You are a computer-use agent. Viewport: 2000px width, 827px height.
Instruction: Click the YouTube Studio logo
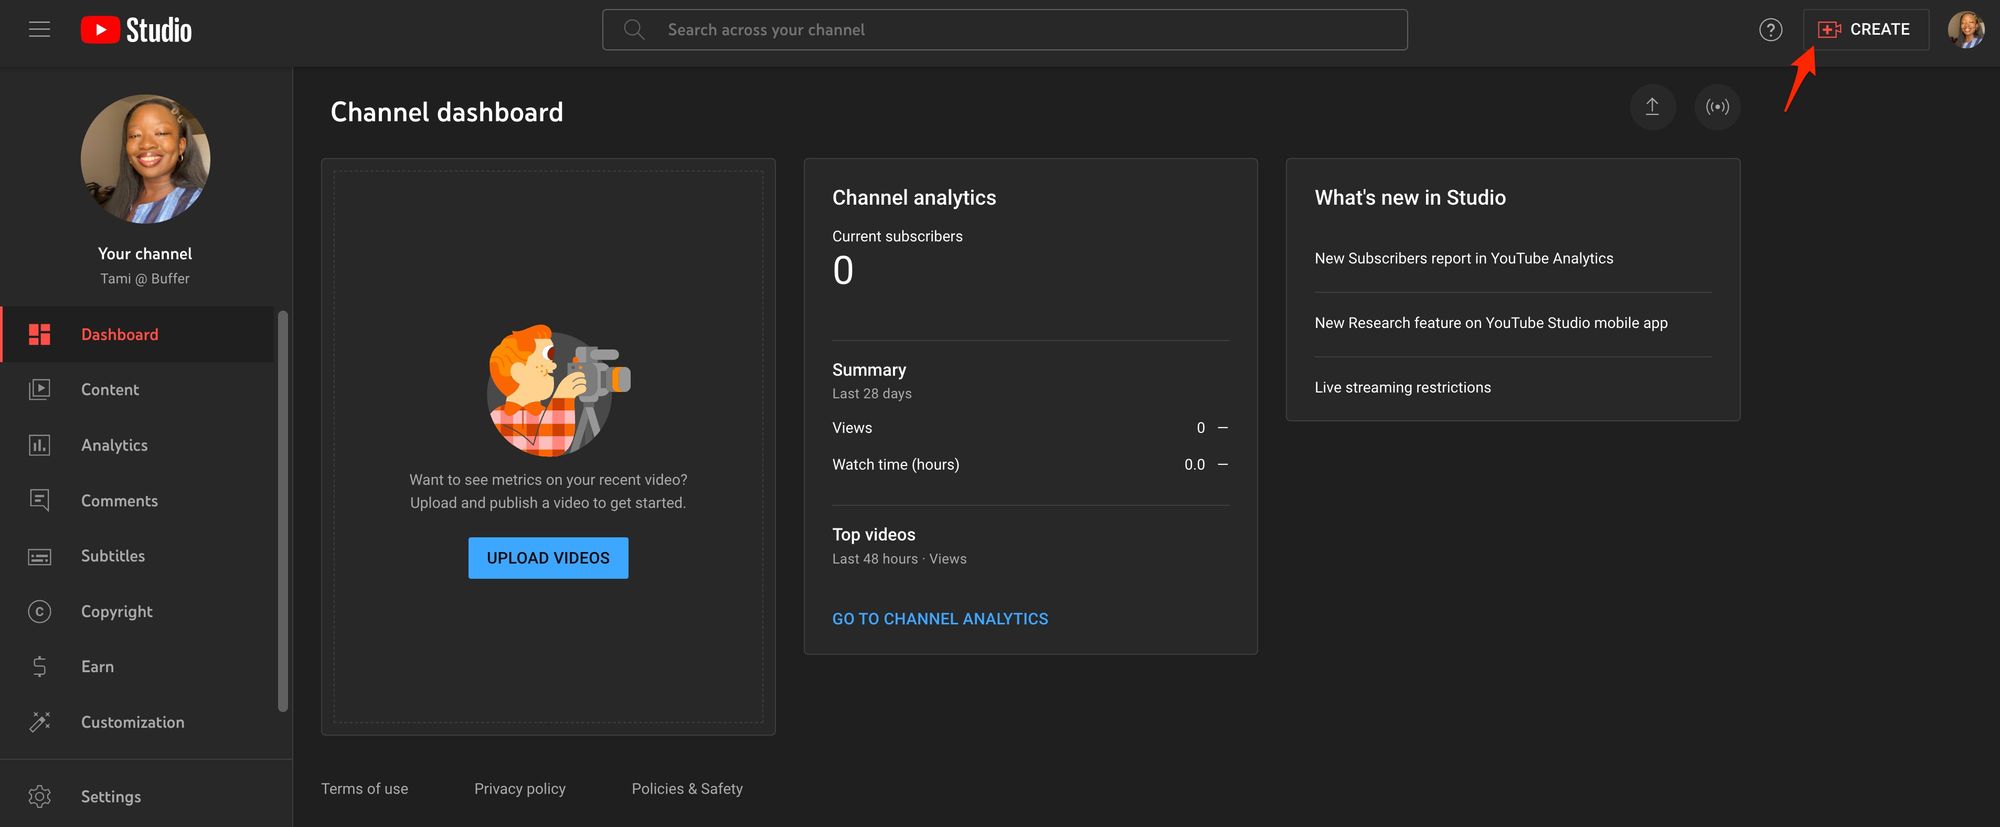137,30
